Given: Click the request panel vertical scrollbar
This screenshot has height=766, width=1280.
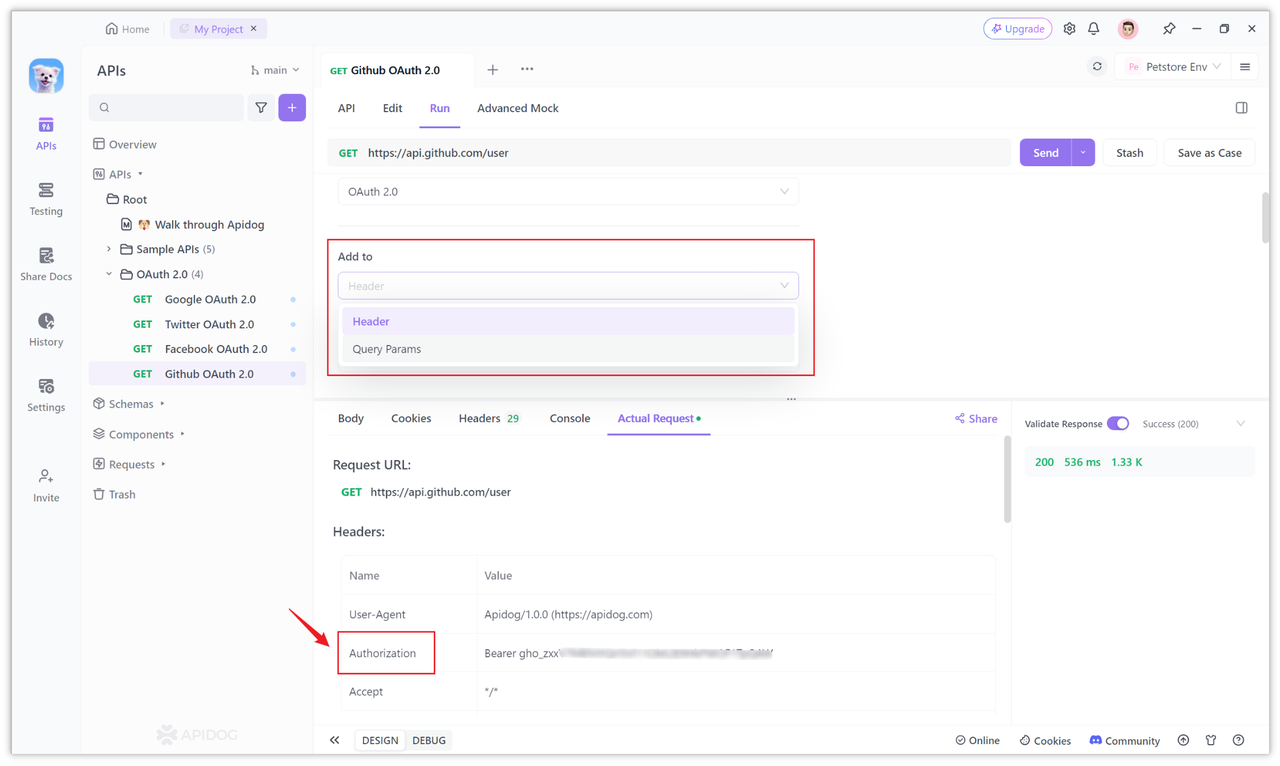Looking at the screenshot, I should pos(1266,217).
